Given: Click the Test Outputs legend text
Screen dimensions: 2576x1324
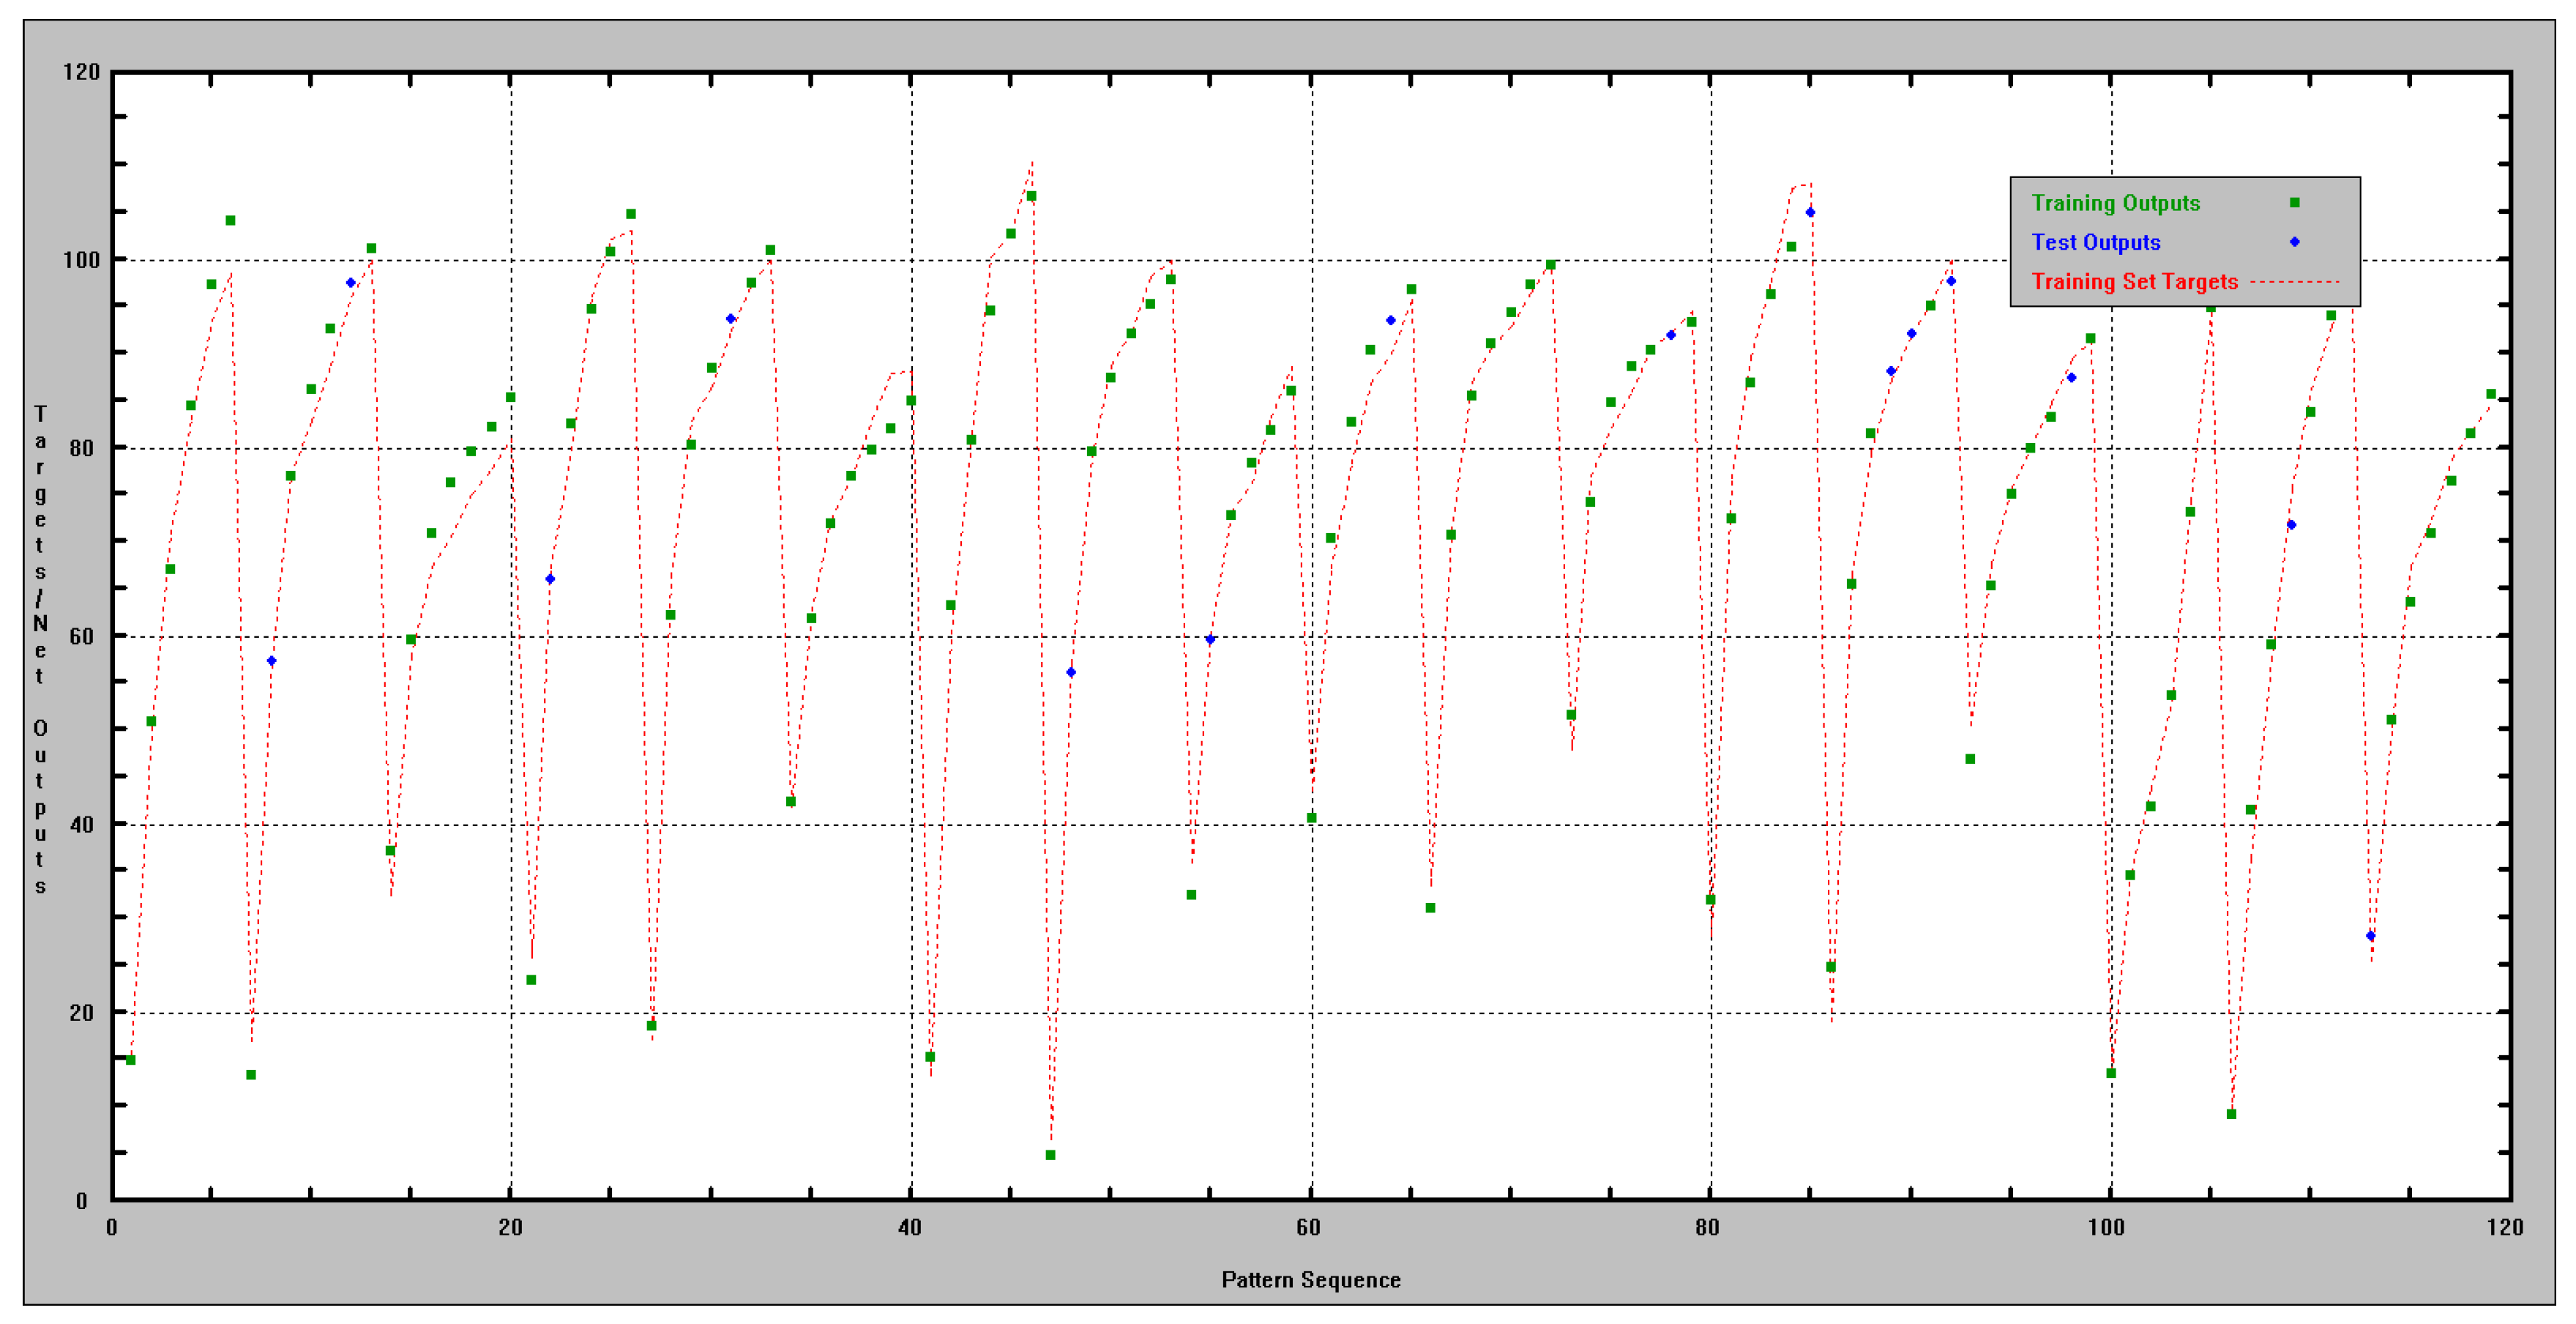Looking at the screenshot, I should pos(2096,243).
